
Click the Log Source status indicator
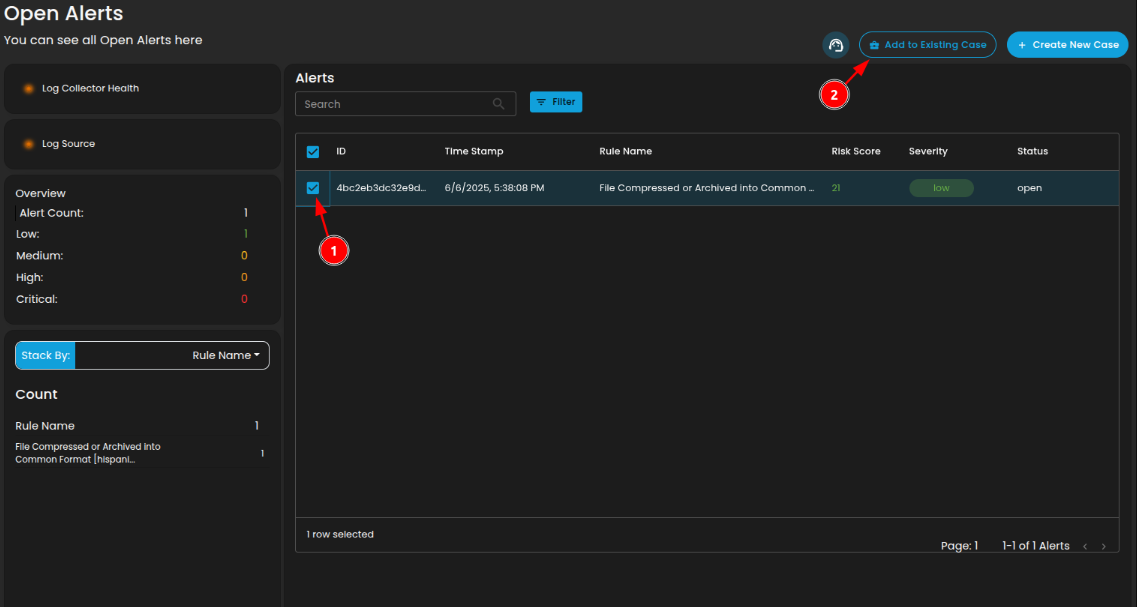click(29, 144)
